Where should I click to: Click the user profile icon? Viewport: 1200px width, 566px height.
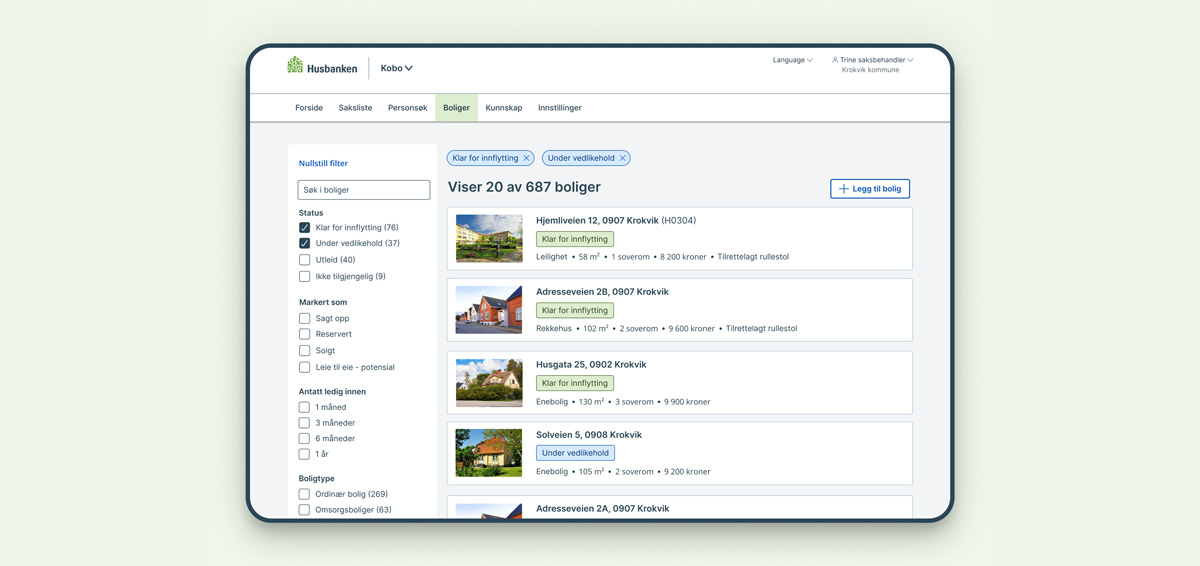(835, 60)
